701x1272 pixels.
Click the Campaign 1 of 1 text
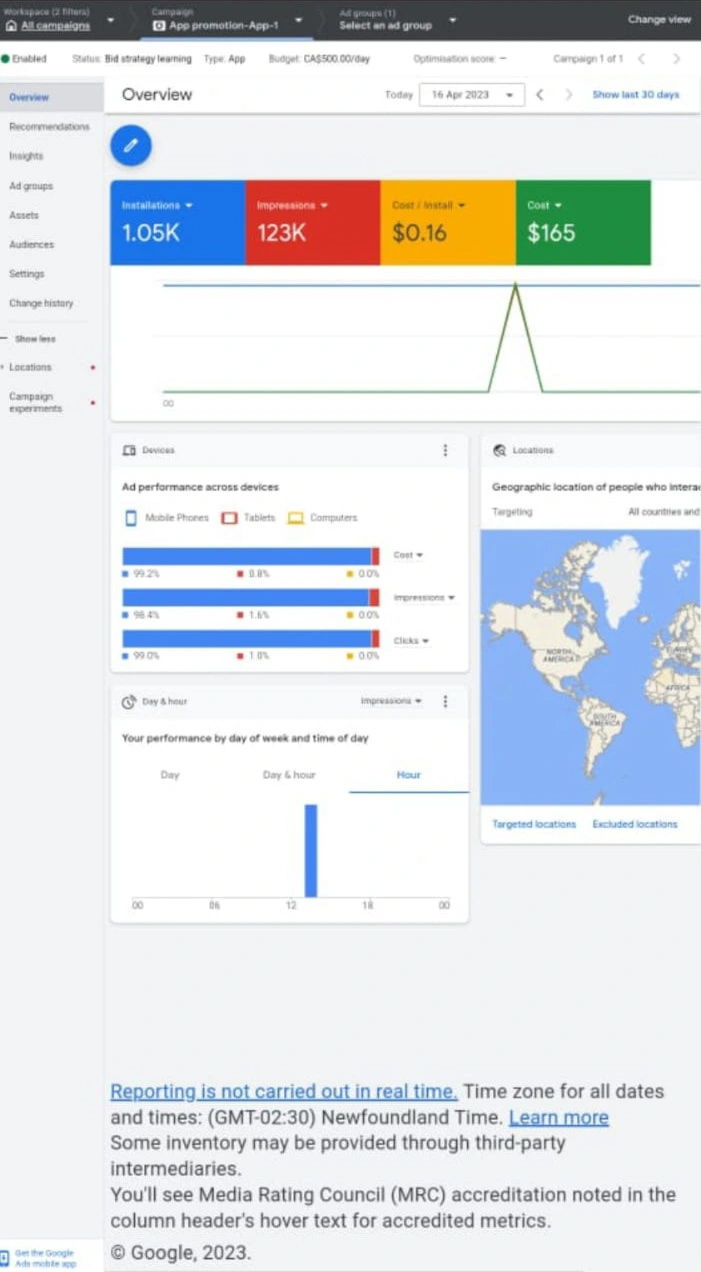click(x=588, y=59)
